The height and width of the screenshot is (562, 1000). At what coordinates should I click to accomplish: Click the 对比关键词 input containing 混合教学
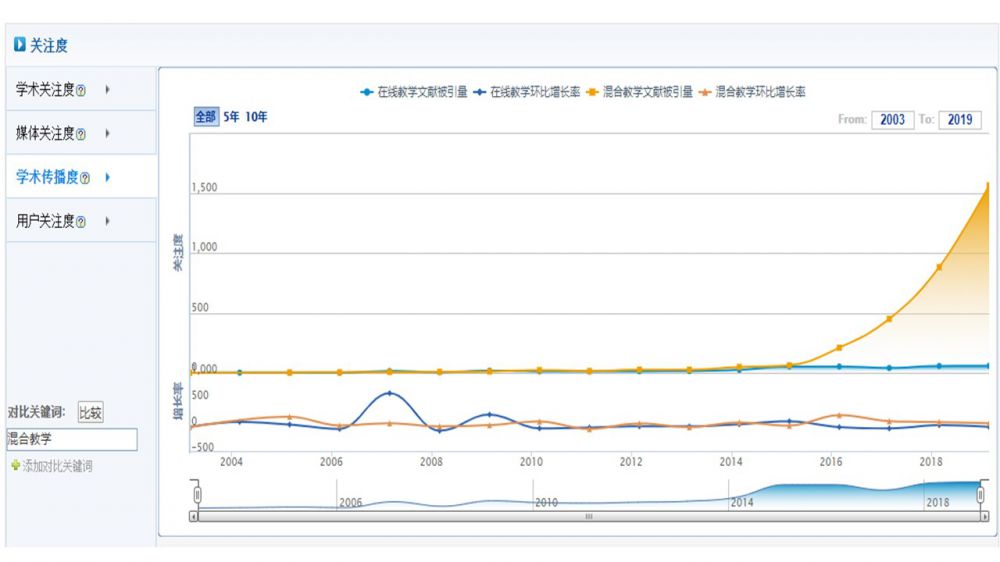pyautogui.click(x=71, y=439)
